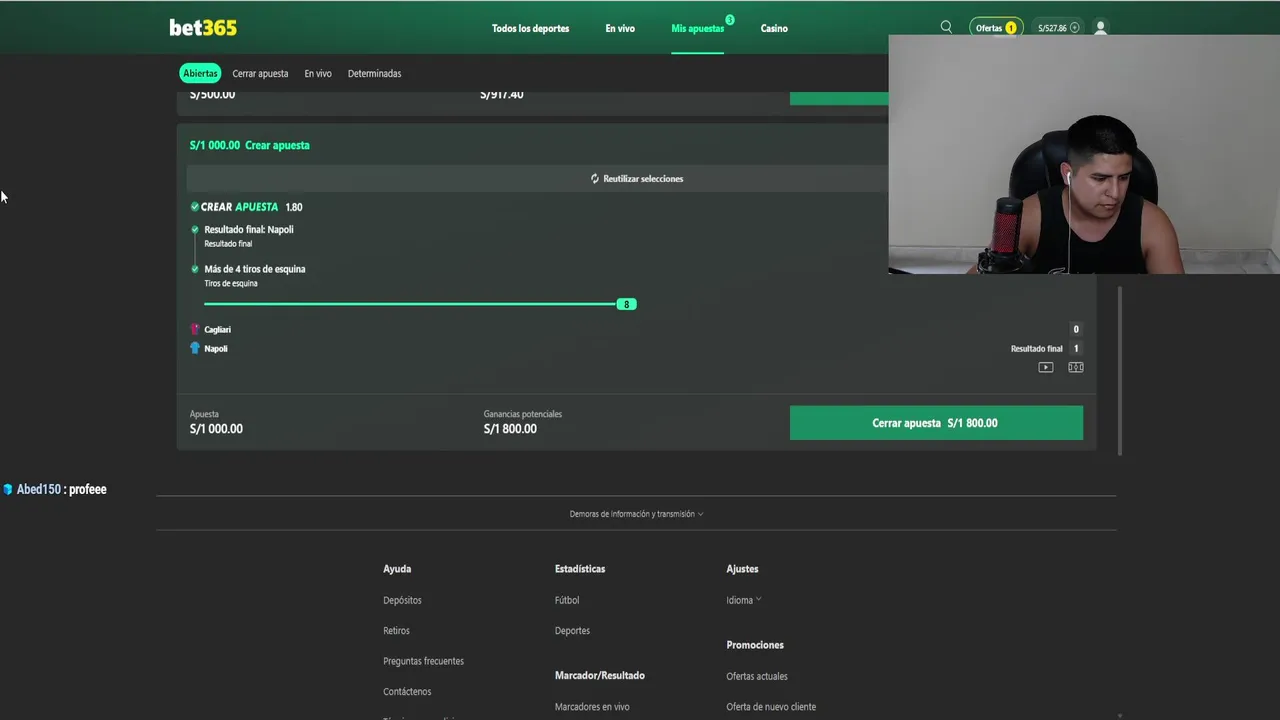Click the Ganancias potenciales S/1 800.00 value
Screen dimensions: 1280x720
(510, 429)
